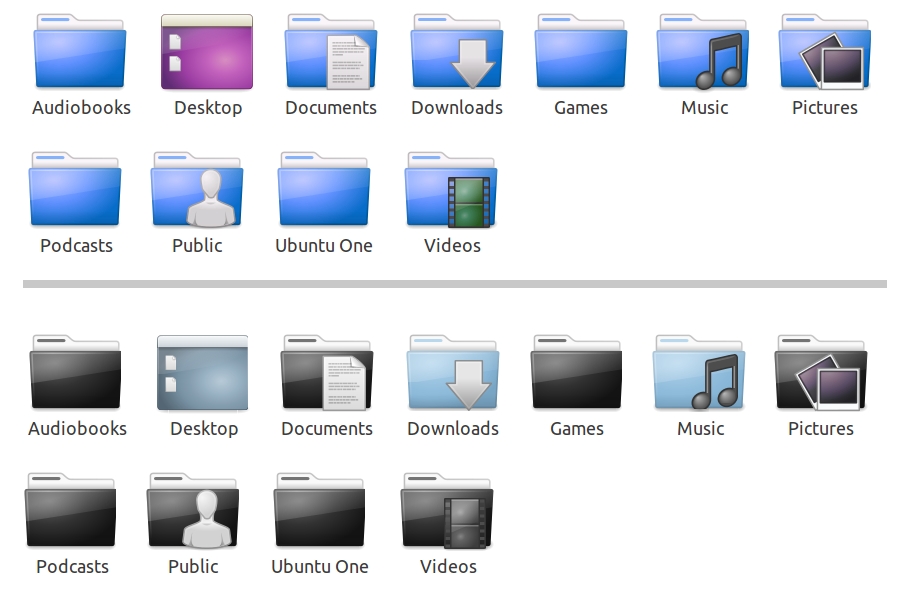Select the blue Music folder icon
Viewport: 900px width, 600px height.
coord(704,53)
